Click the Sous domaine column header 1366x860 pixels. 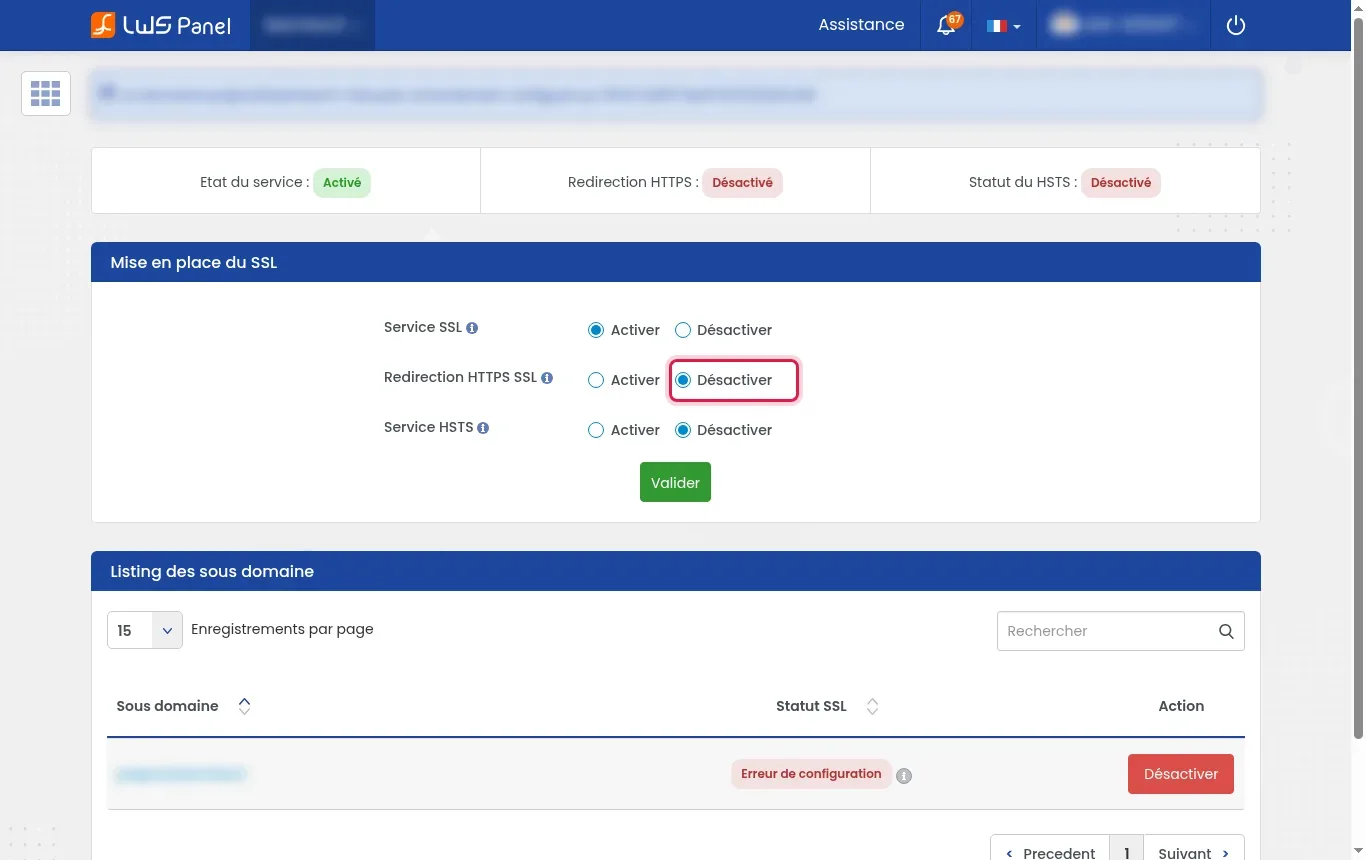(167, 706)
